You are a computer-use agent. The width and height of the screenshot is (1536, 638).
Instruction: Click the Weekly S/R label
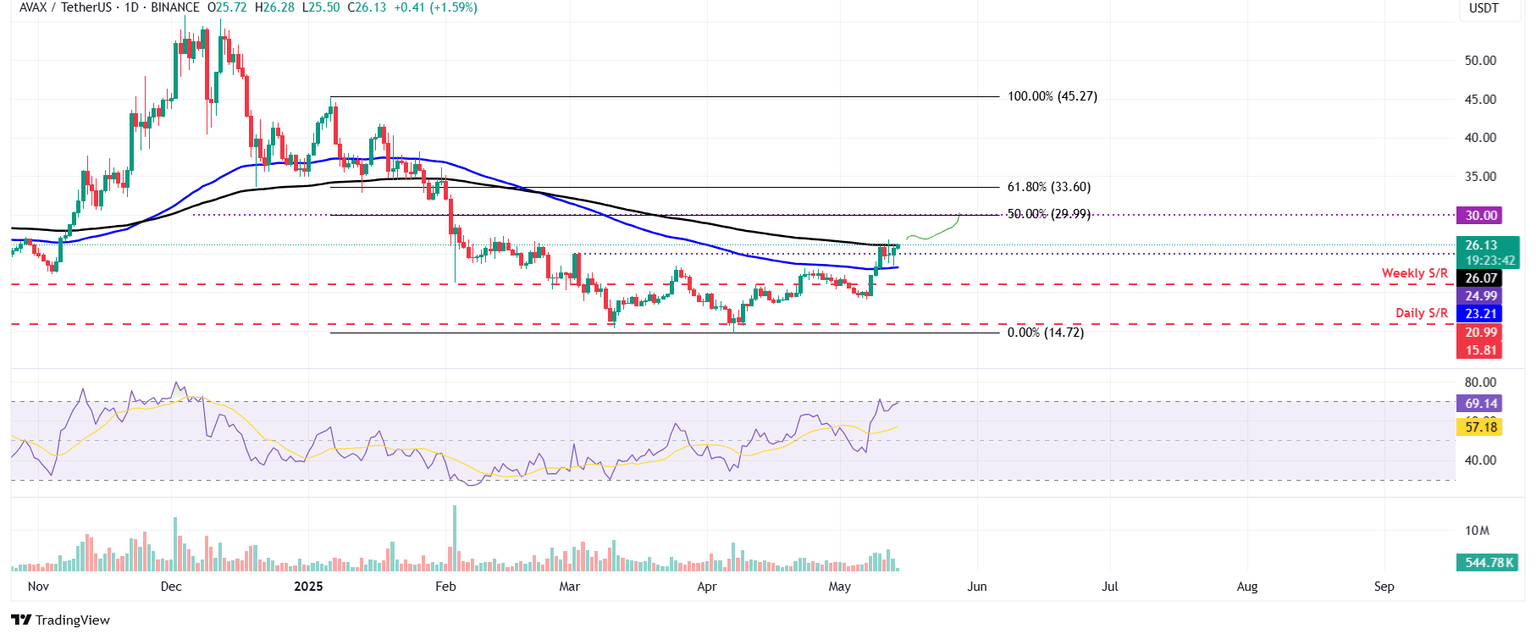click(x=1416, y=273)
